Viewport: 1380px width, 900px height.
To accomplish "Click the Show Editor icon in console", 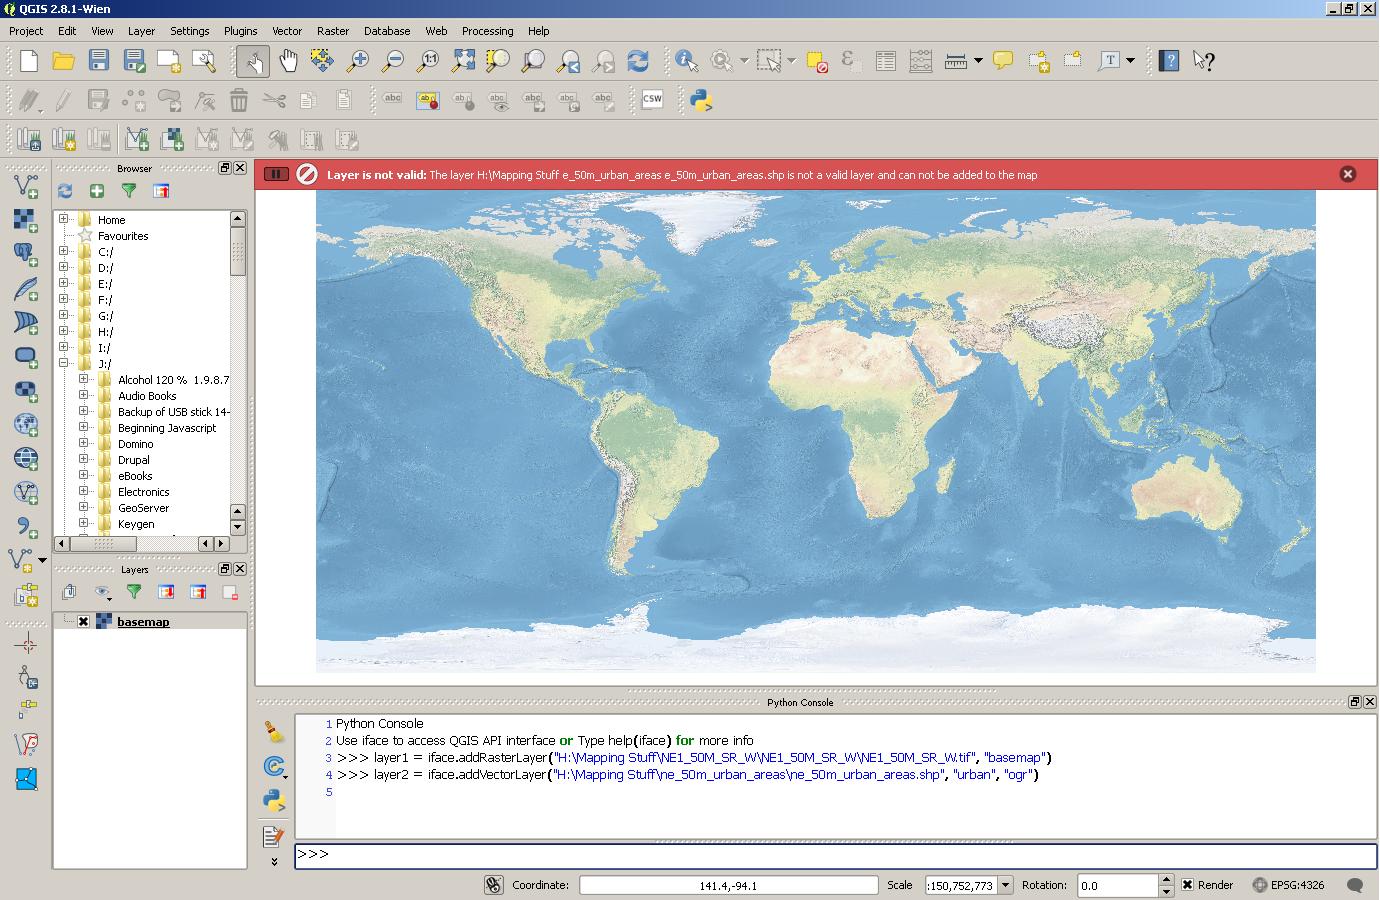I will (x=273, y=835).
